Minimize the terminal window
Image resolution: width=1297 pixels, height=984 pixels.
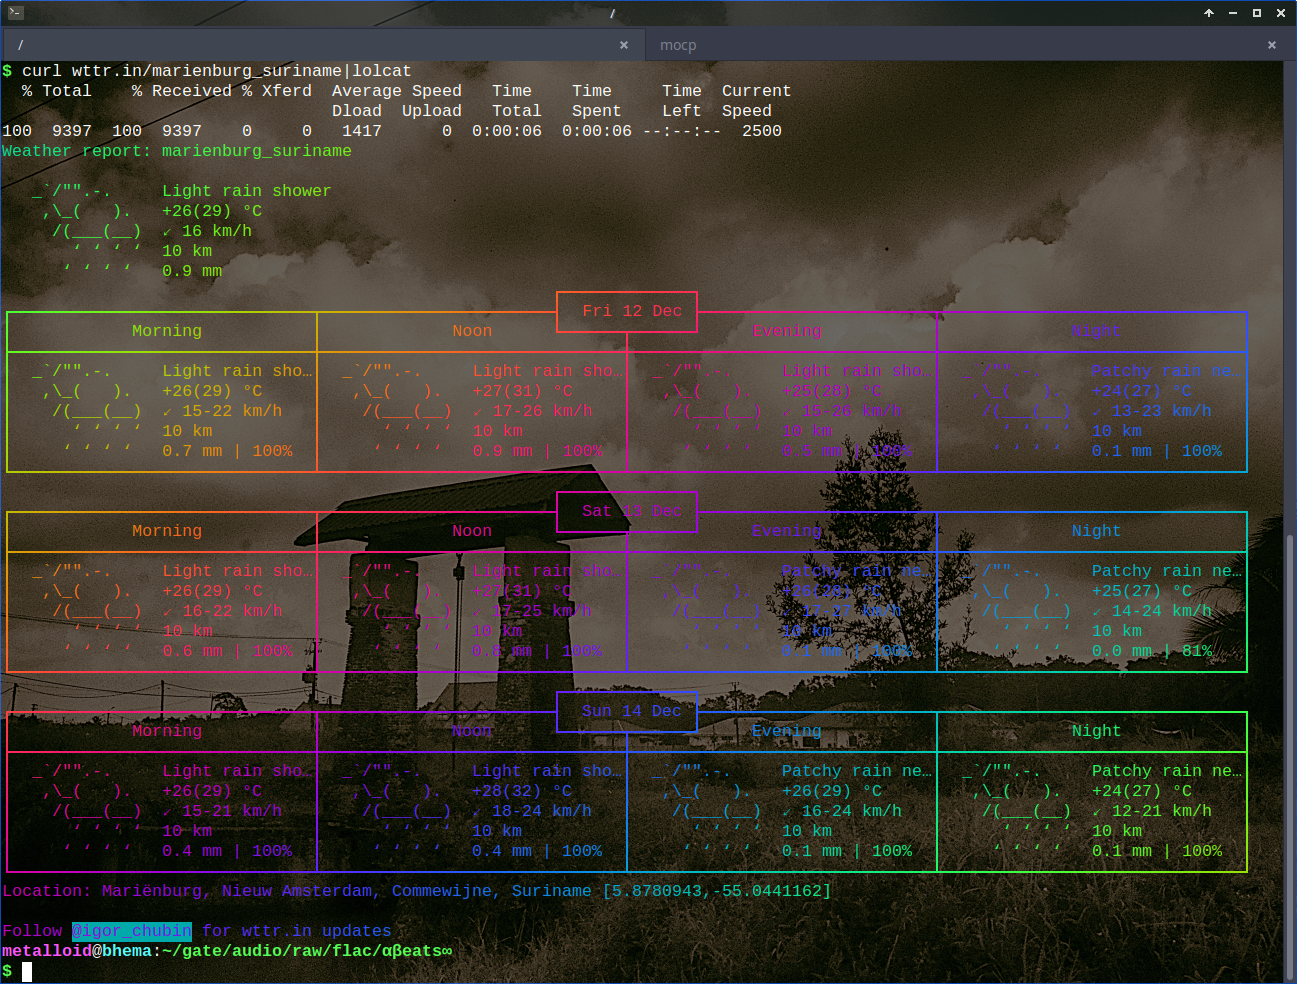pyautogui.click(x=1232, y=13)
